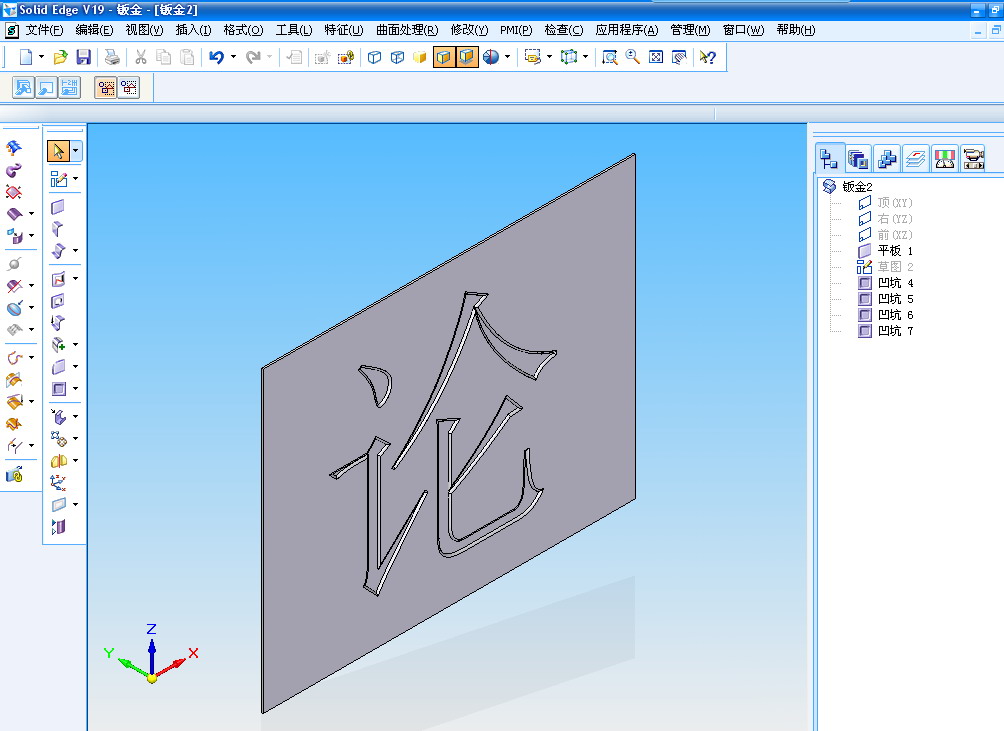The width and height of the screenshot is (1004, 731).
Task: Open the 曲面处理(R) menu
Action: [407, 30]
